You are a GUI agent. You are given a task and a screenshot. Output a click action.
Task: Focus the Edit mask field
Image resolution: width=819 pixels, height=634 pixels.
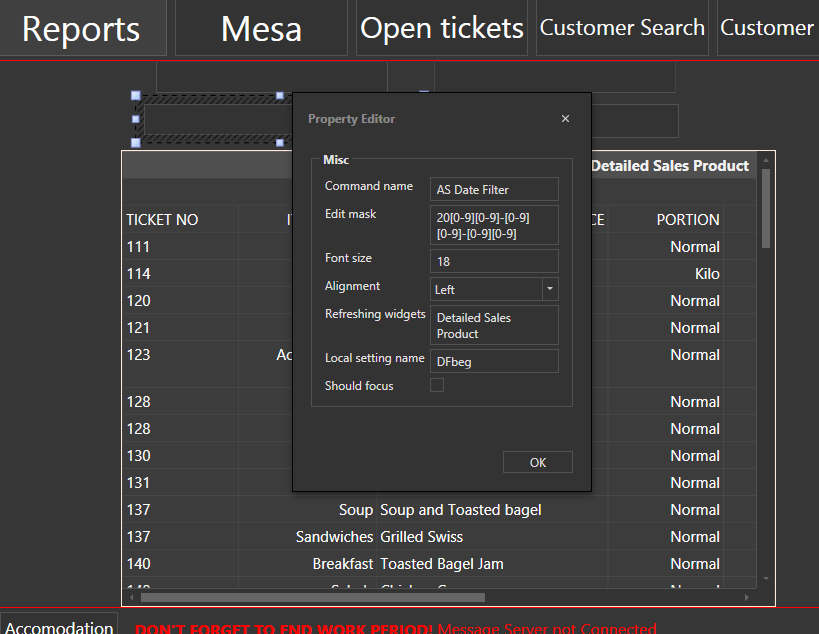tap(494, 225)
